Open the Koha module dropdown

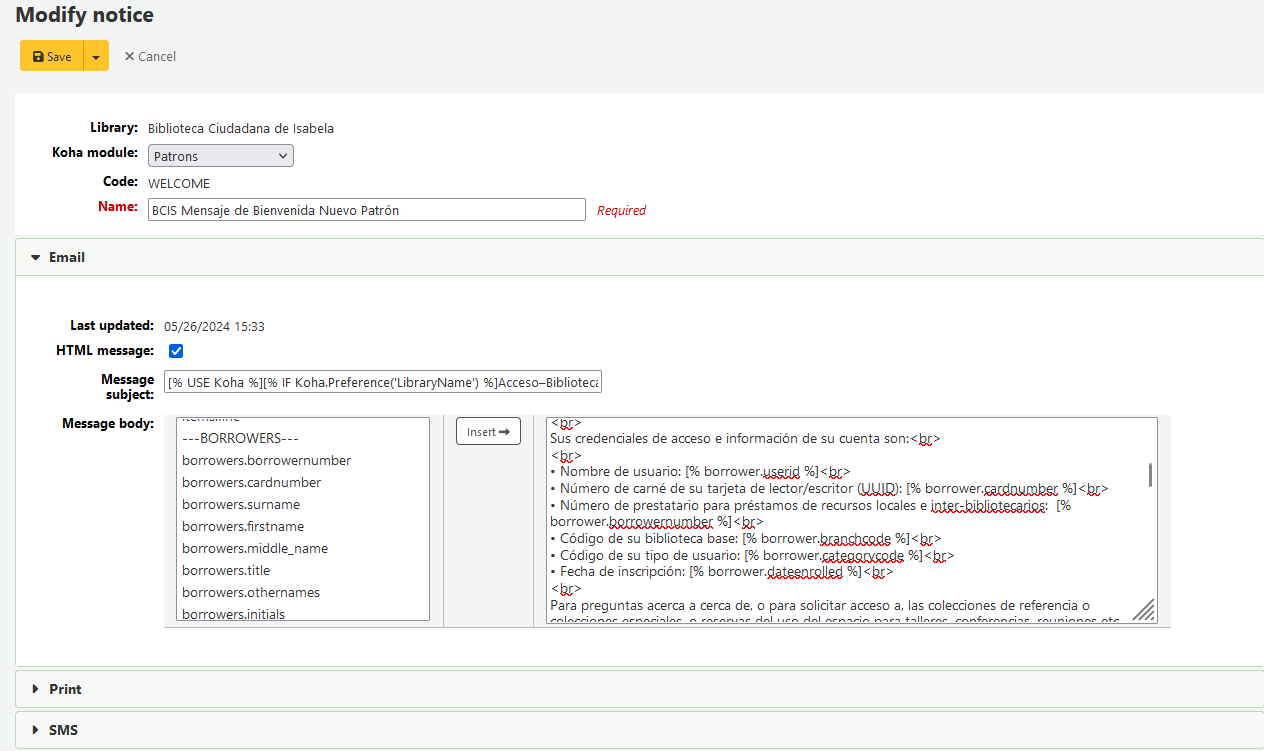point(220,156)
